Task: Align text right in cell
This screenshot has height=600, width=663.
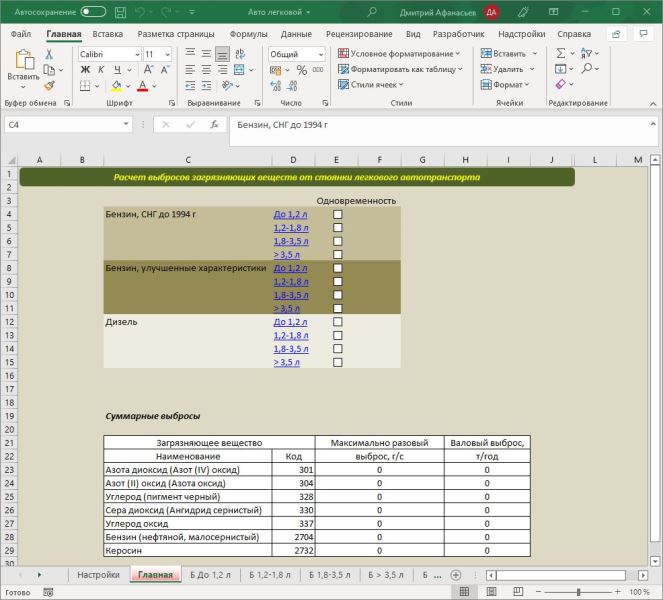Action: pyautogui.click(x=222, y=70)
